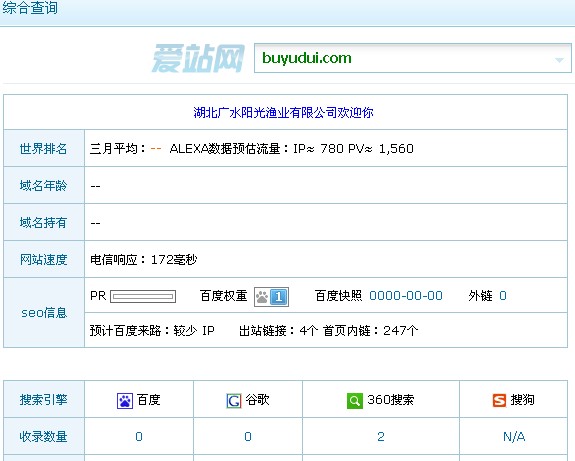Click the 网站速度 row label
This screenshot has height=461, width=575.
tap(43, 260)
